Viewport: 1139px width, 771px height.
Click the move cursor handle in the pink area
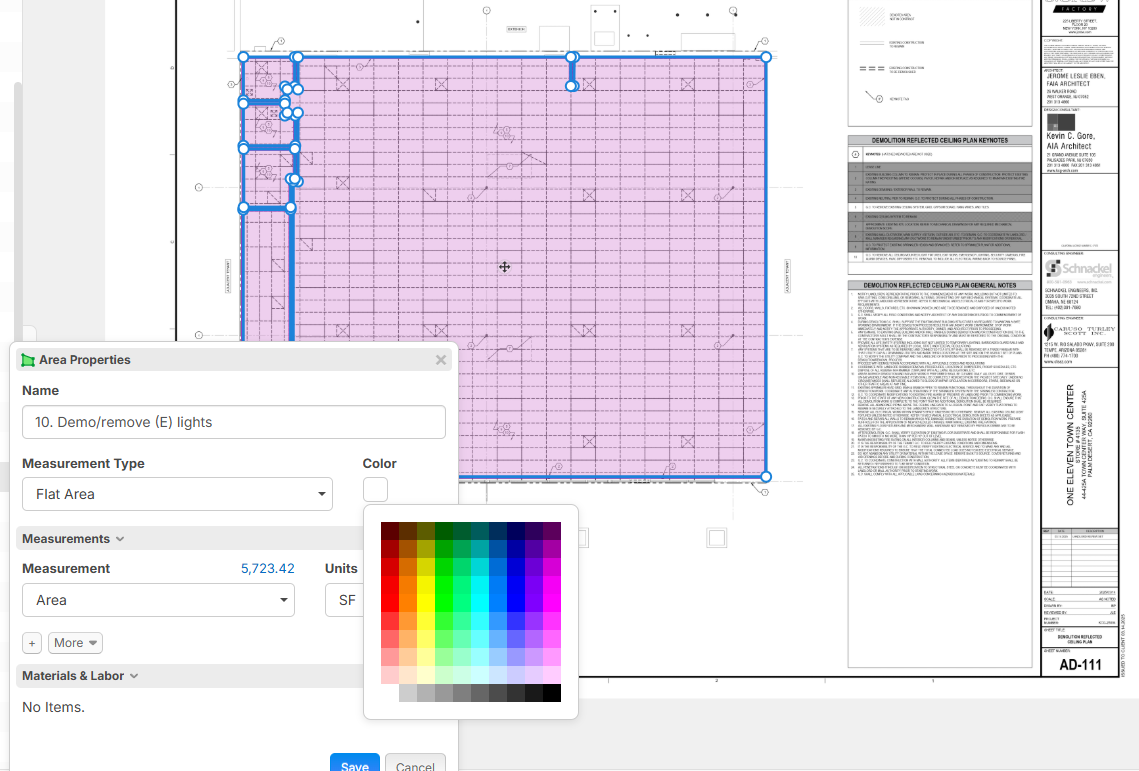[504, 267]
